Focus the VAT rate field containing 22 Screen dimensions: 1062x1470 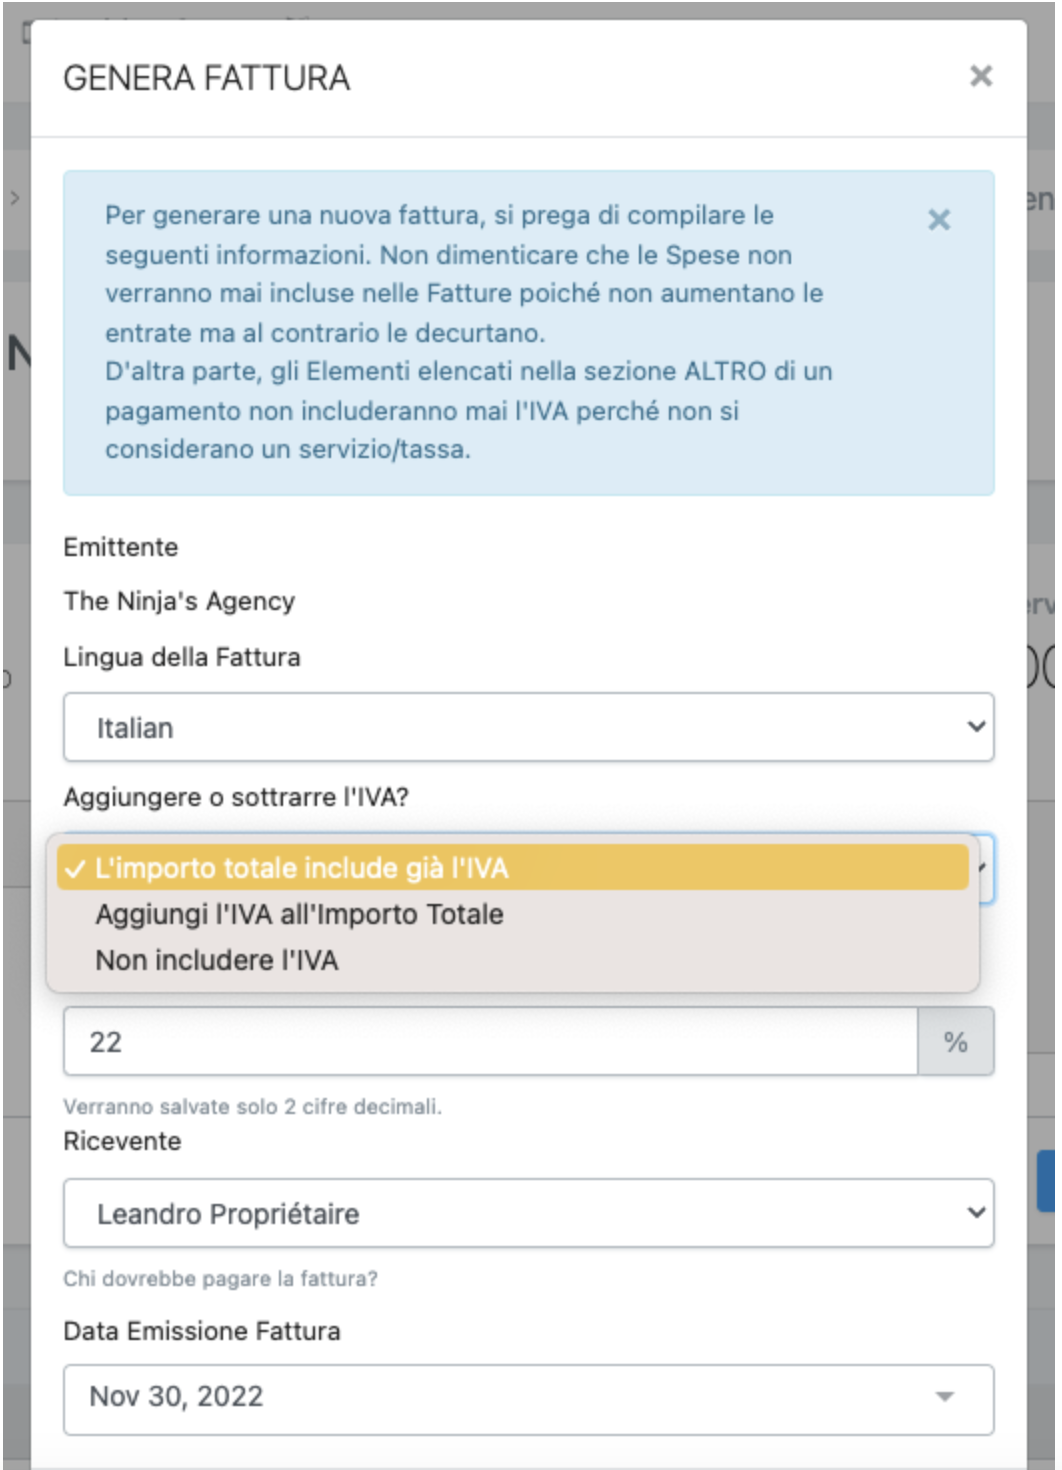pyautogui.click(x=490, y=1042)
